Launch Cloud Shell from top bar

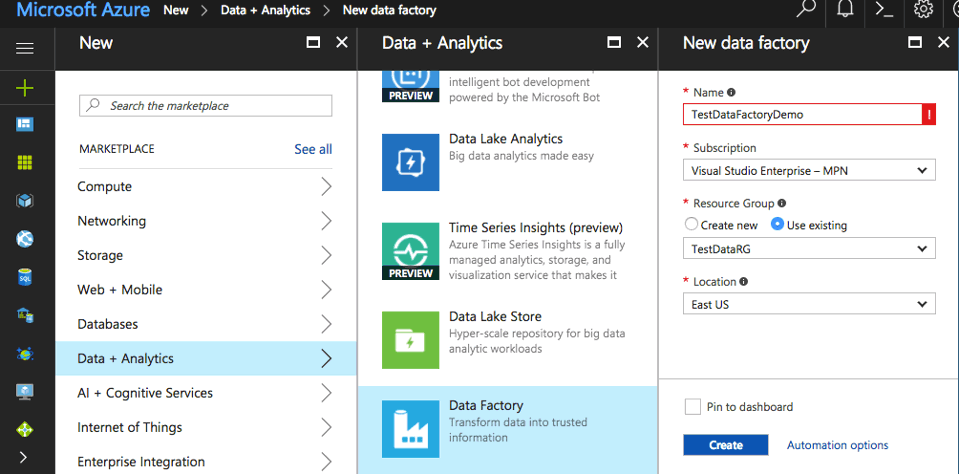(884, 10)
